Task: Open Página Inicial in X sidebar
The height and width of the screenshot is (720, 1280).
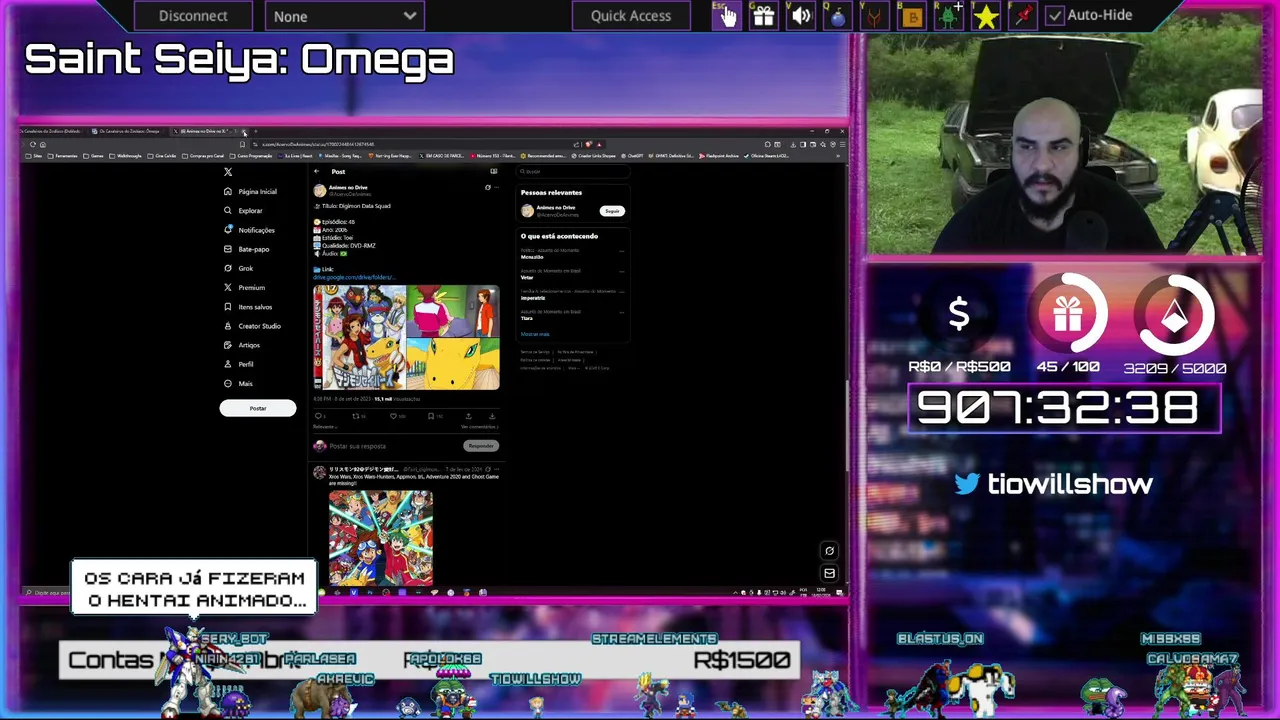Action: 251,191
